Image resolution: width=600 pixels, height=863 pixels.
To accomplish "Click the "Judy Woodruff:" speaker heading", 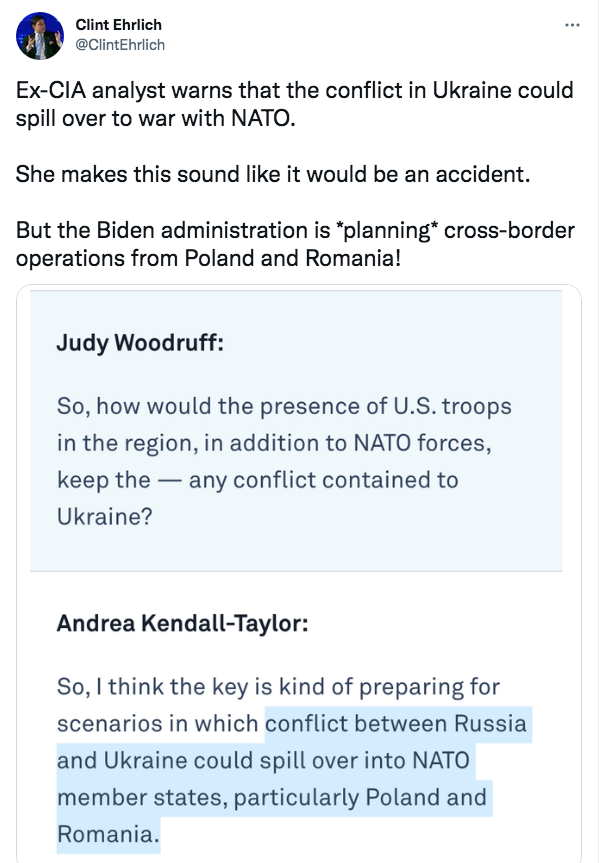I will pos(140,342).
